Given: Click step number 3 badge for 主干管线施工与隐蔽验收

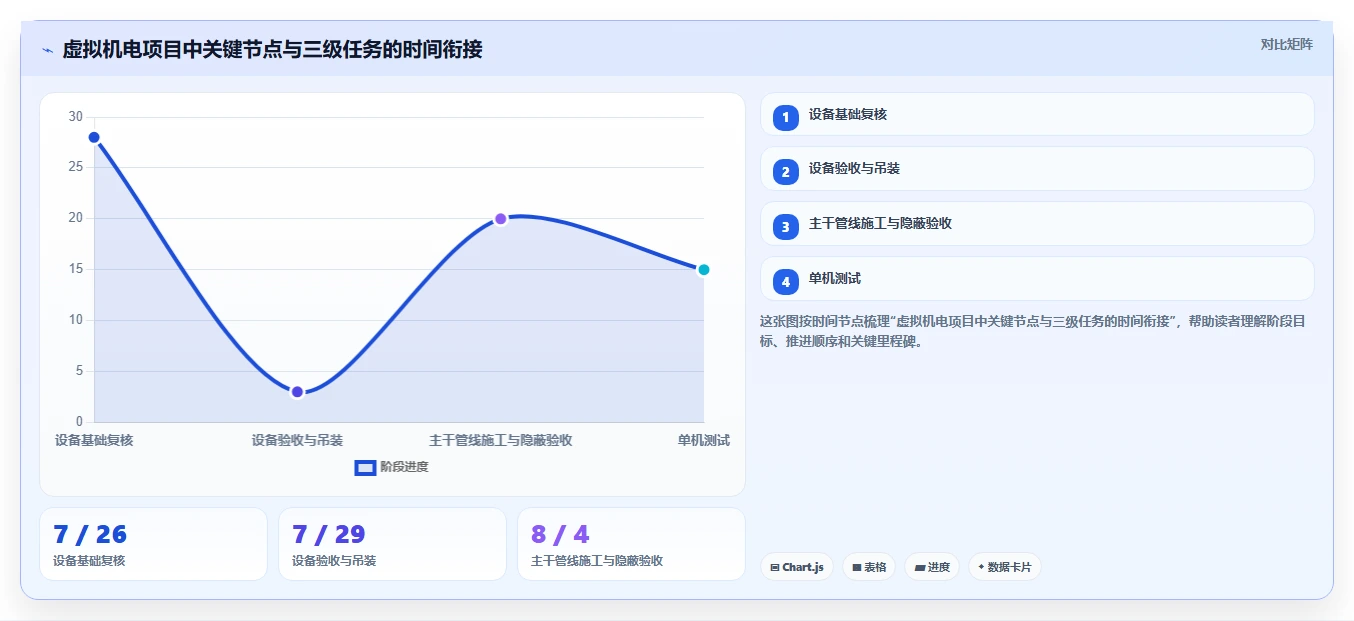Looking at the screenshot, I should tap(785, 226).
